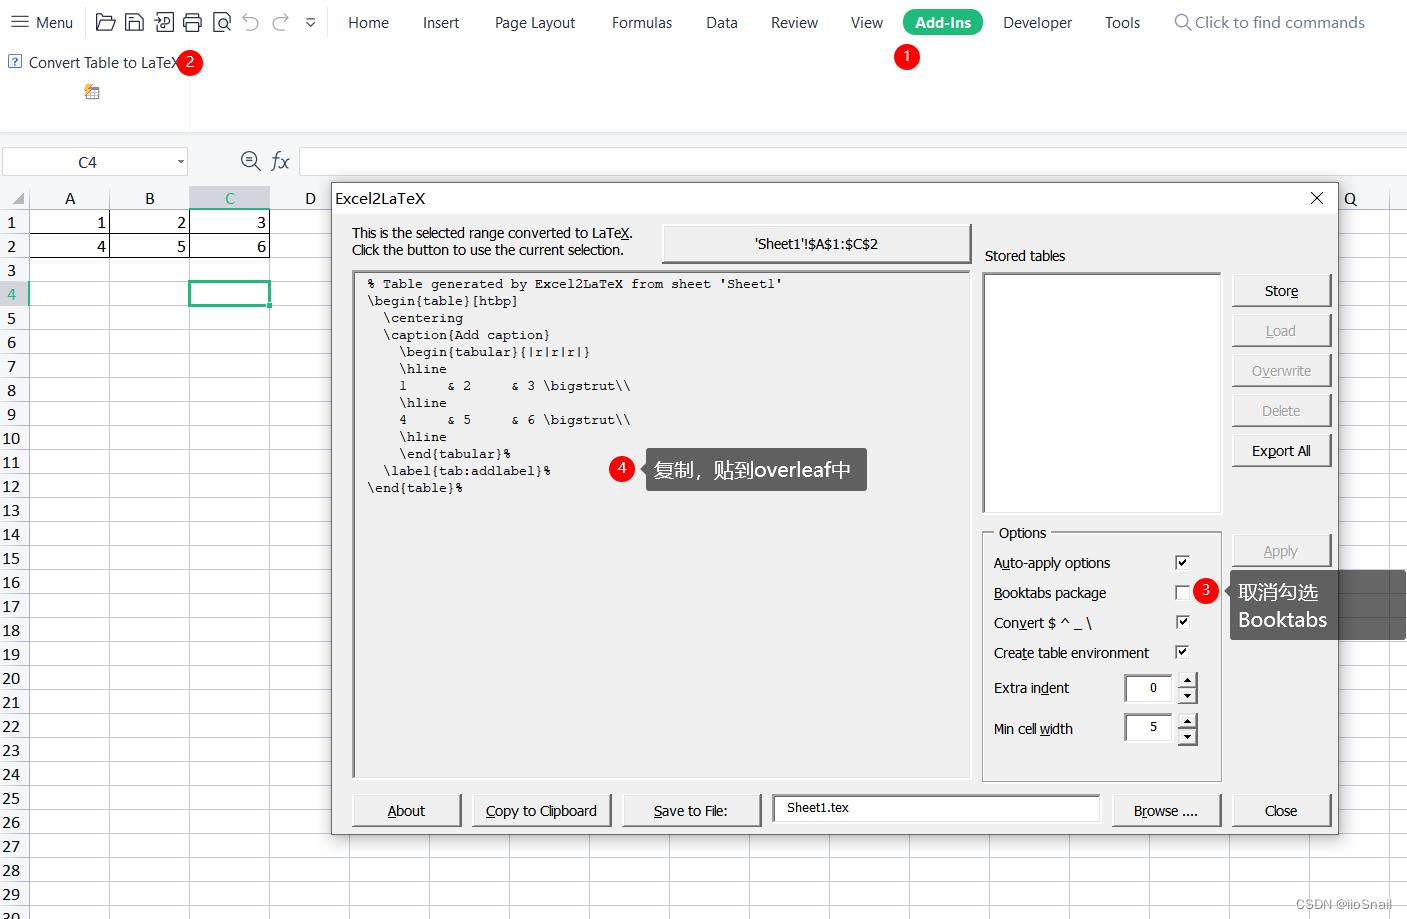Click the Export to PDF icon in toolbar

pos(164,22)
